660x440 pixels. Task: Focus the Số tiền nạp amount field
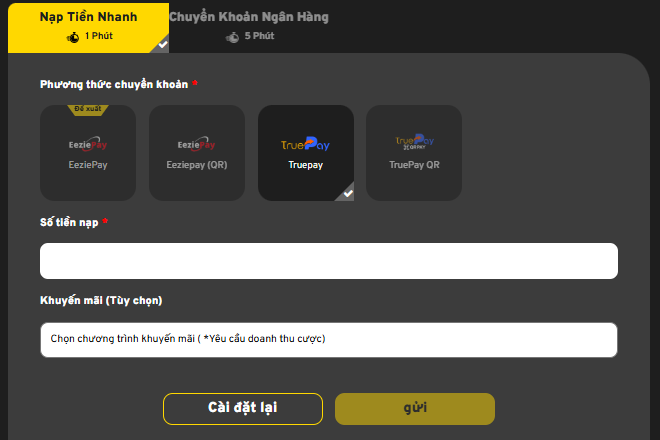point(329,261)
